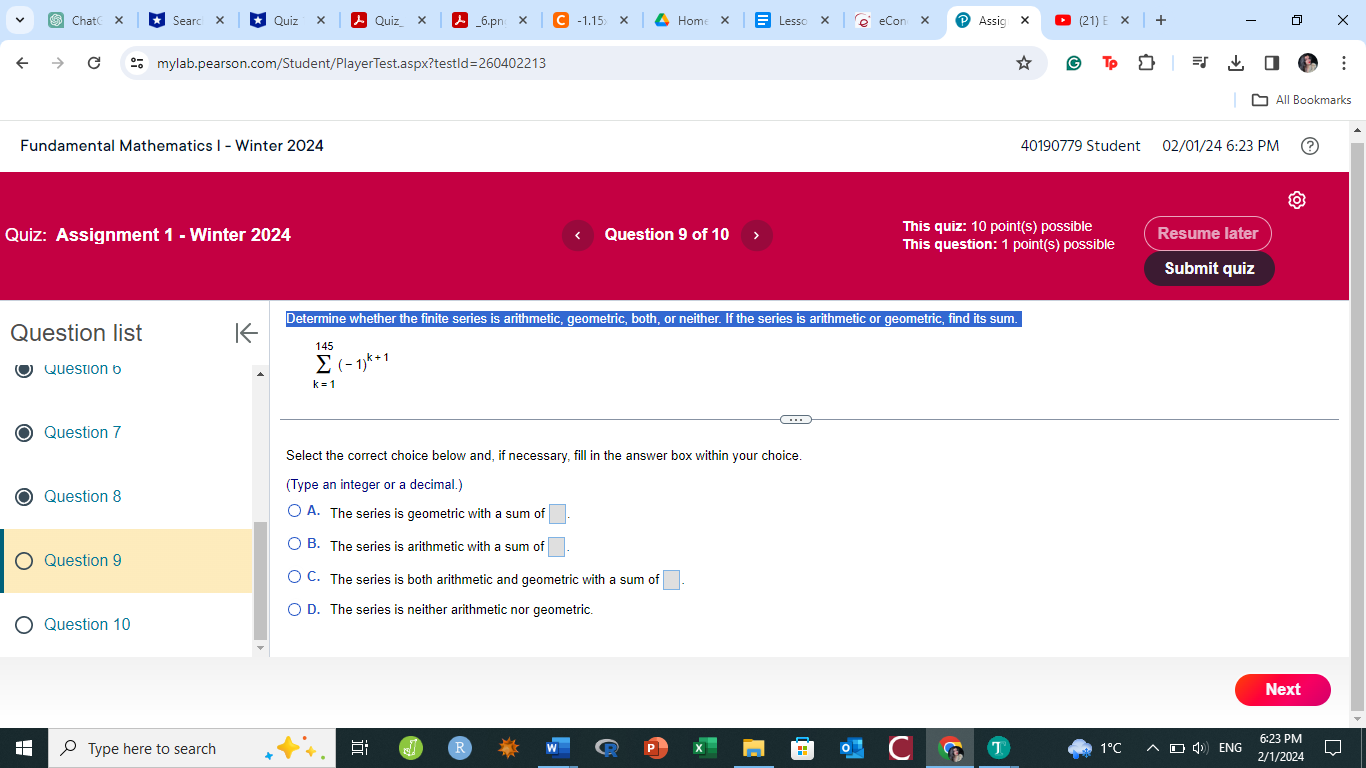The image size is (1366, 768).
Task: Open PowerPoint from the taskbar
Action: (655, 748)
